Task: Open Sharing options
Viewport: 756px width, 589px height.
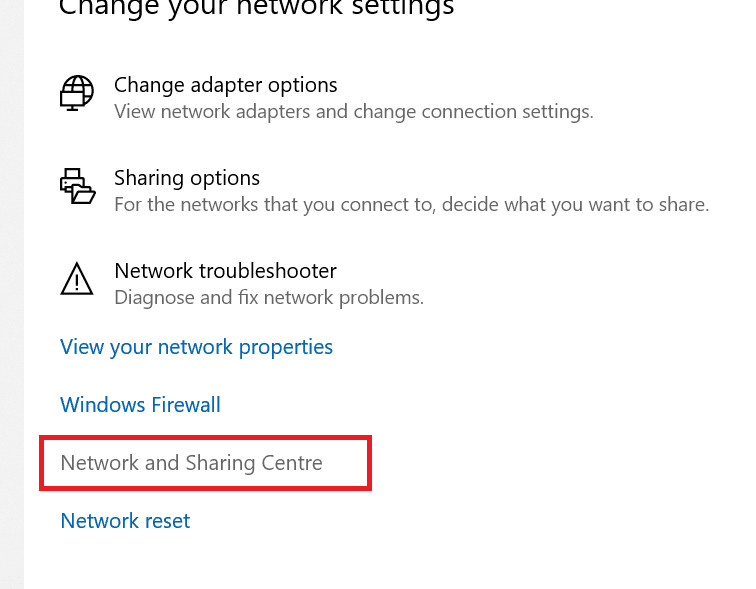Action: [187, 178]
